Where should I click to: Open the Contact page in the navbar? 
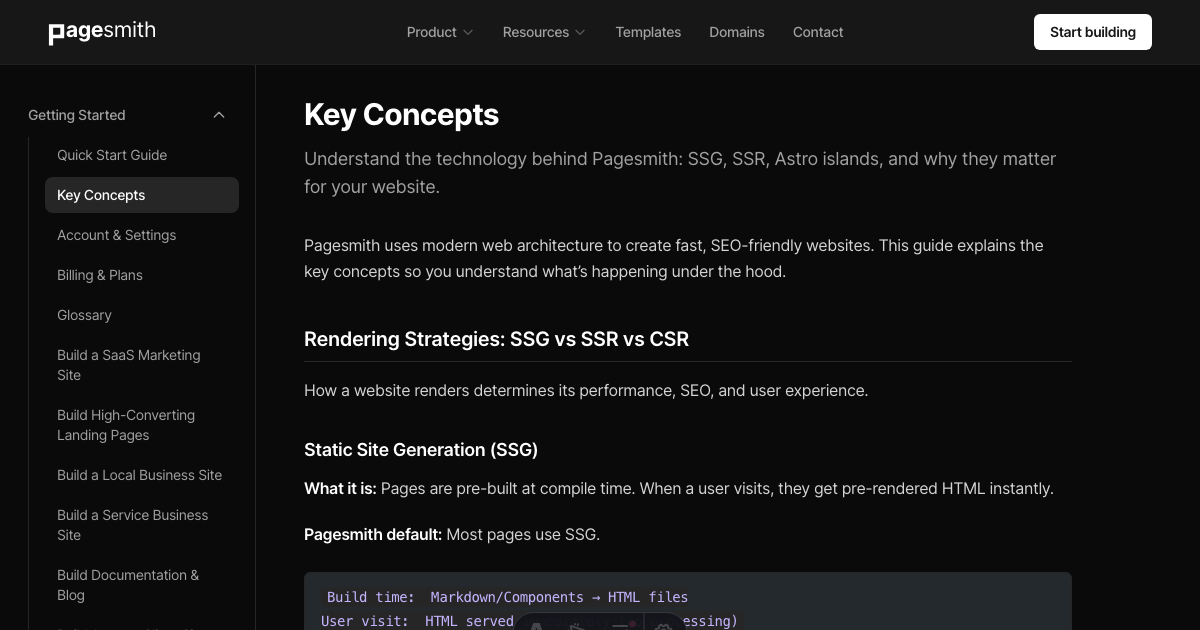[x=818, y=32]
